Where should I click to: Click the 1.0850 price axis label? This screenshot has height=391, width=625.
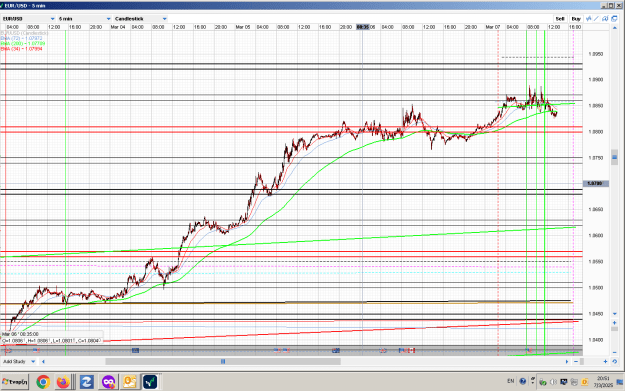596,106
